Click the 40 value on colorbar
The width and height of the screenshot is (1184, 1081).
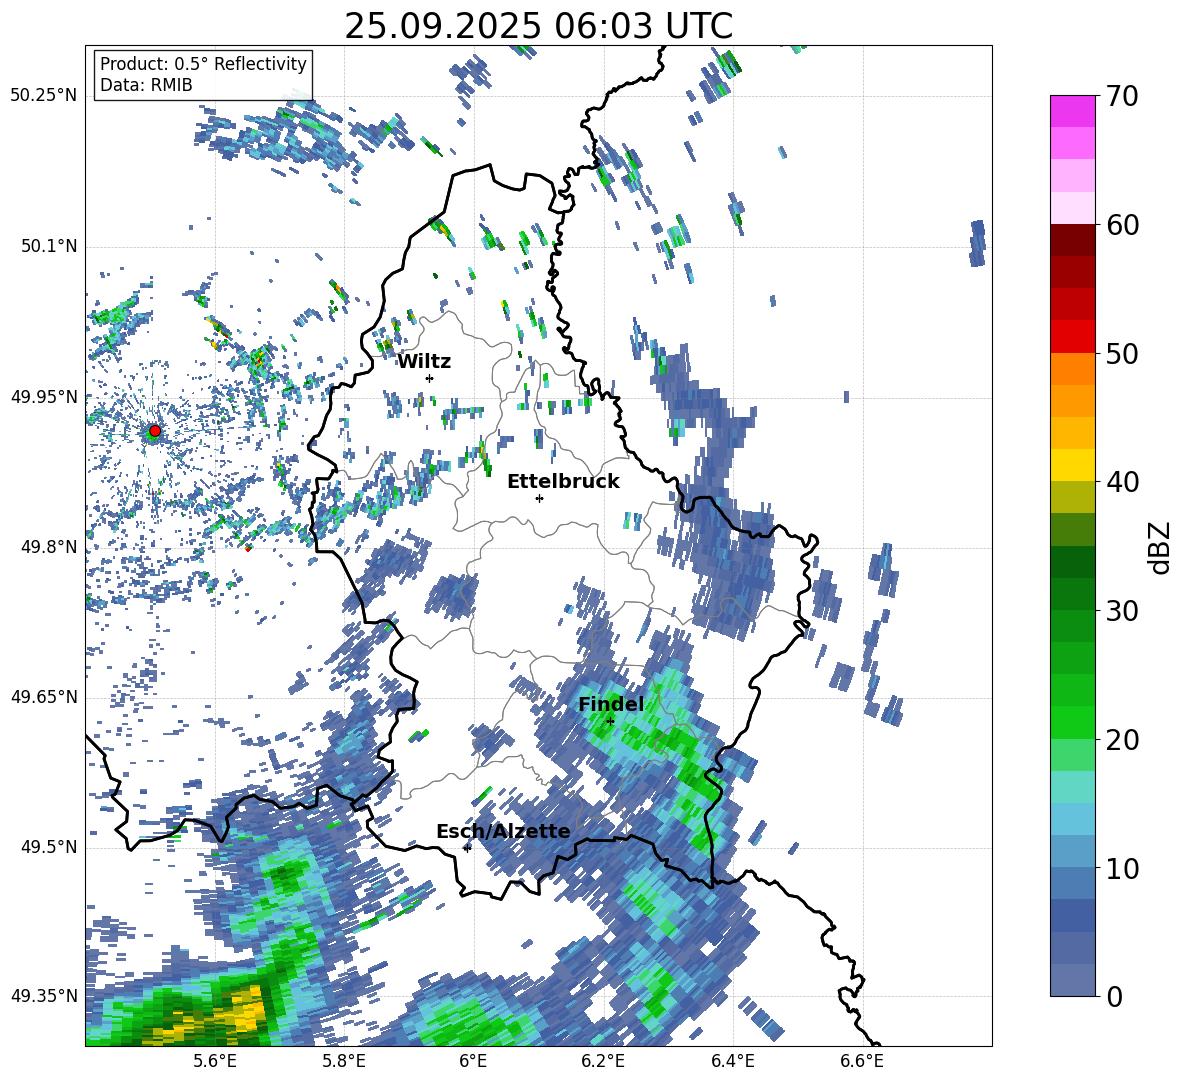tap(1122, 482)
